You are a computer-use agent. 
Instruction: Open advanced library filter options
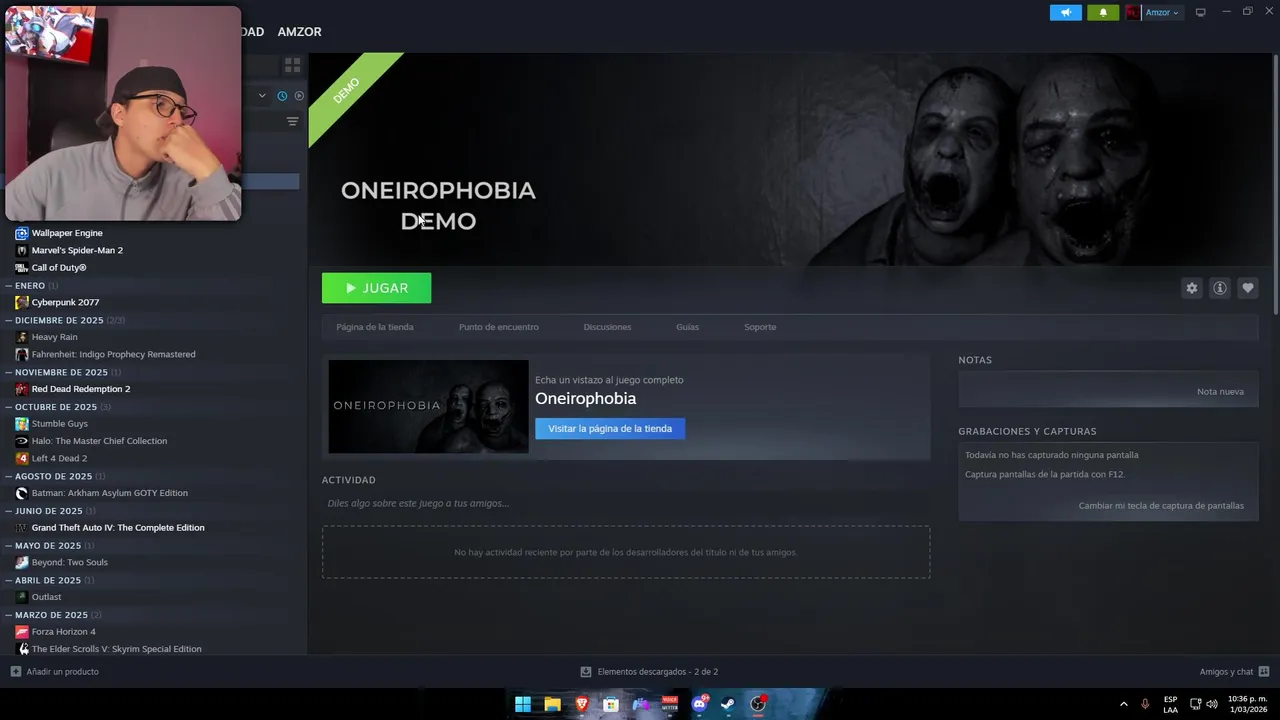click(292, 121)
